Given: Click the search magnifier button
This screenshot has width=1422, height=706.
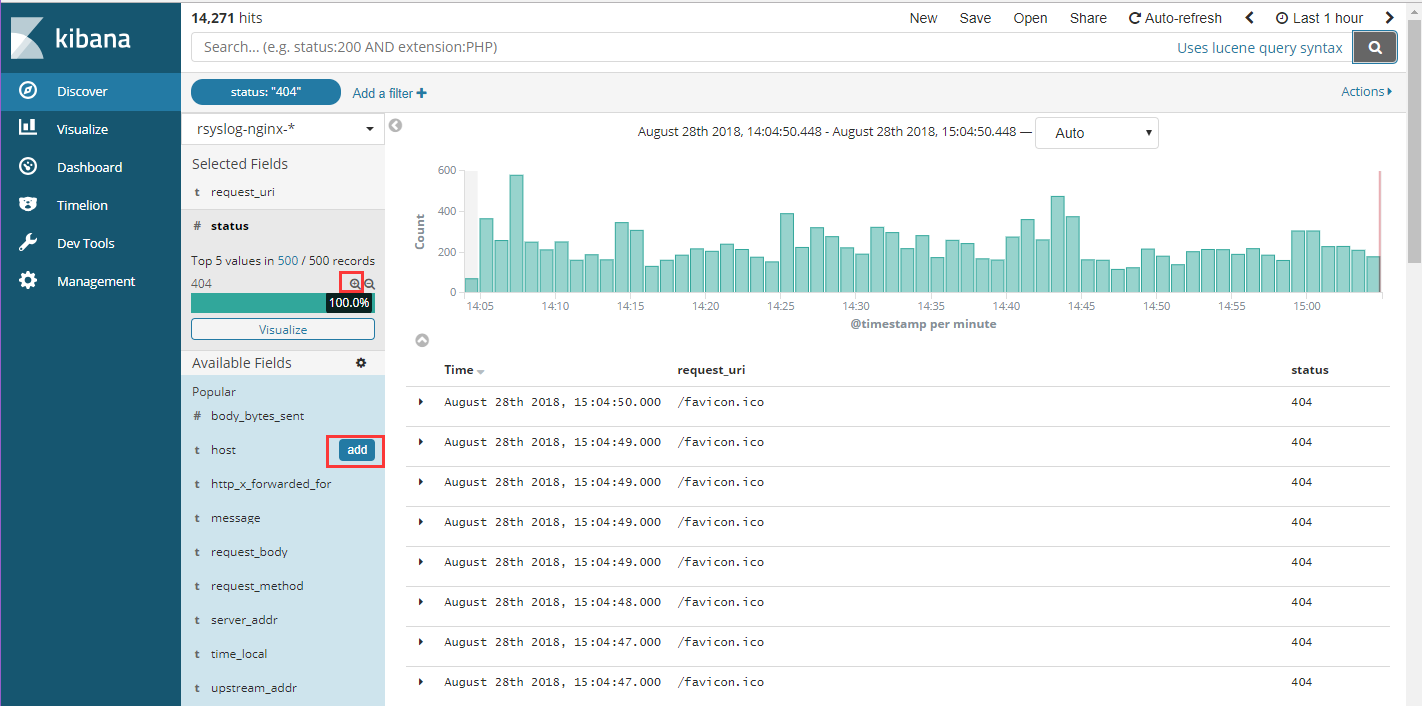Looking at the screenshot, I should click(1375, 47).
